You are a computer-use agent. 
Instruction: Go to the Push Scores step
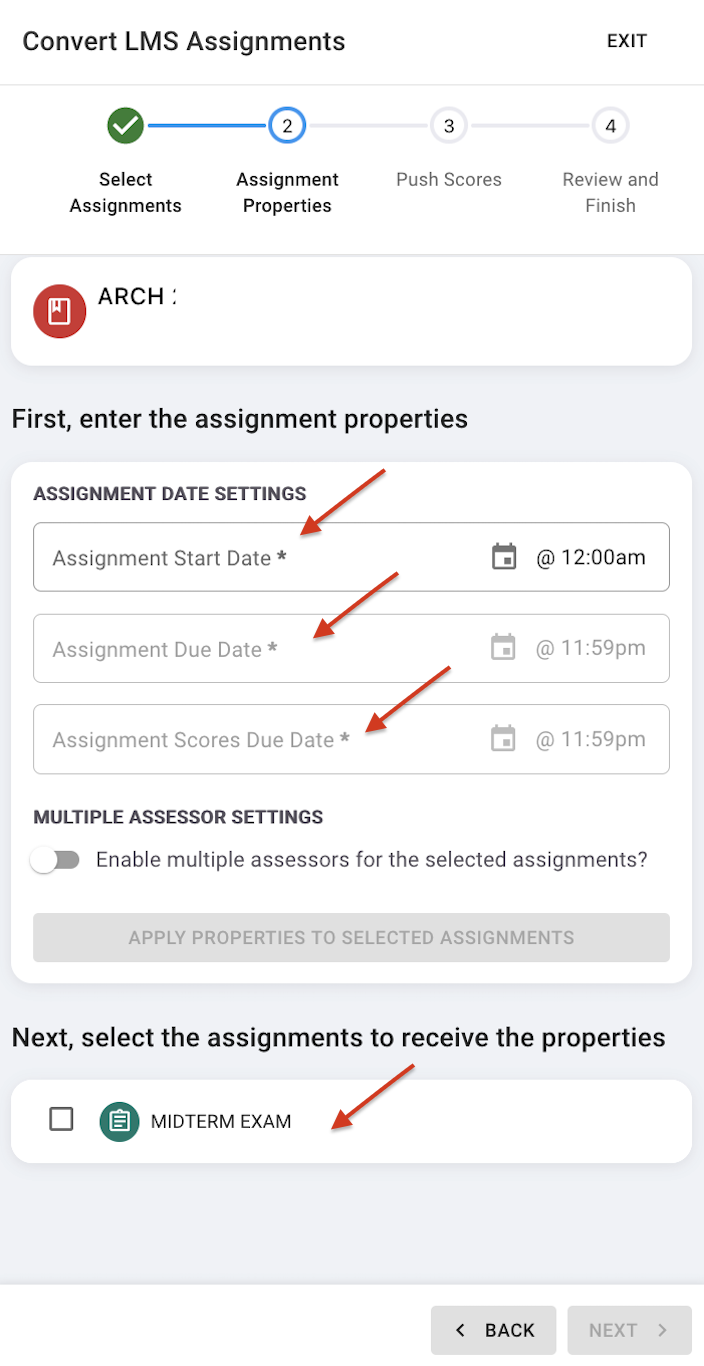click(449, 180)
